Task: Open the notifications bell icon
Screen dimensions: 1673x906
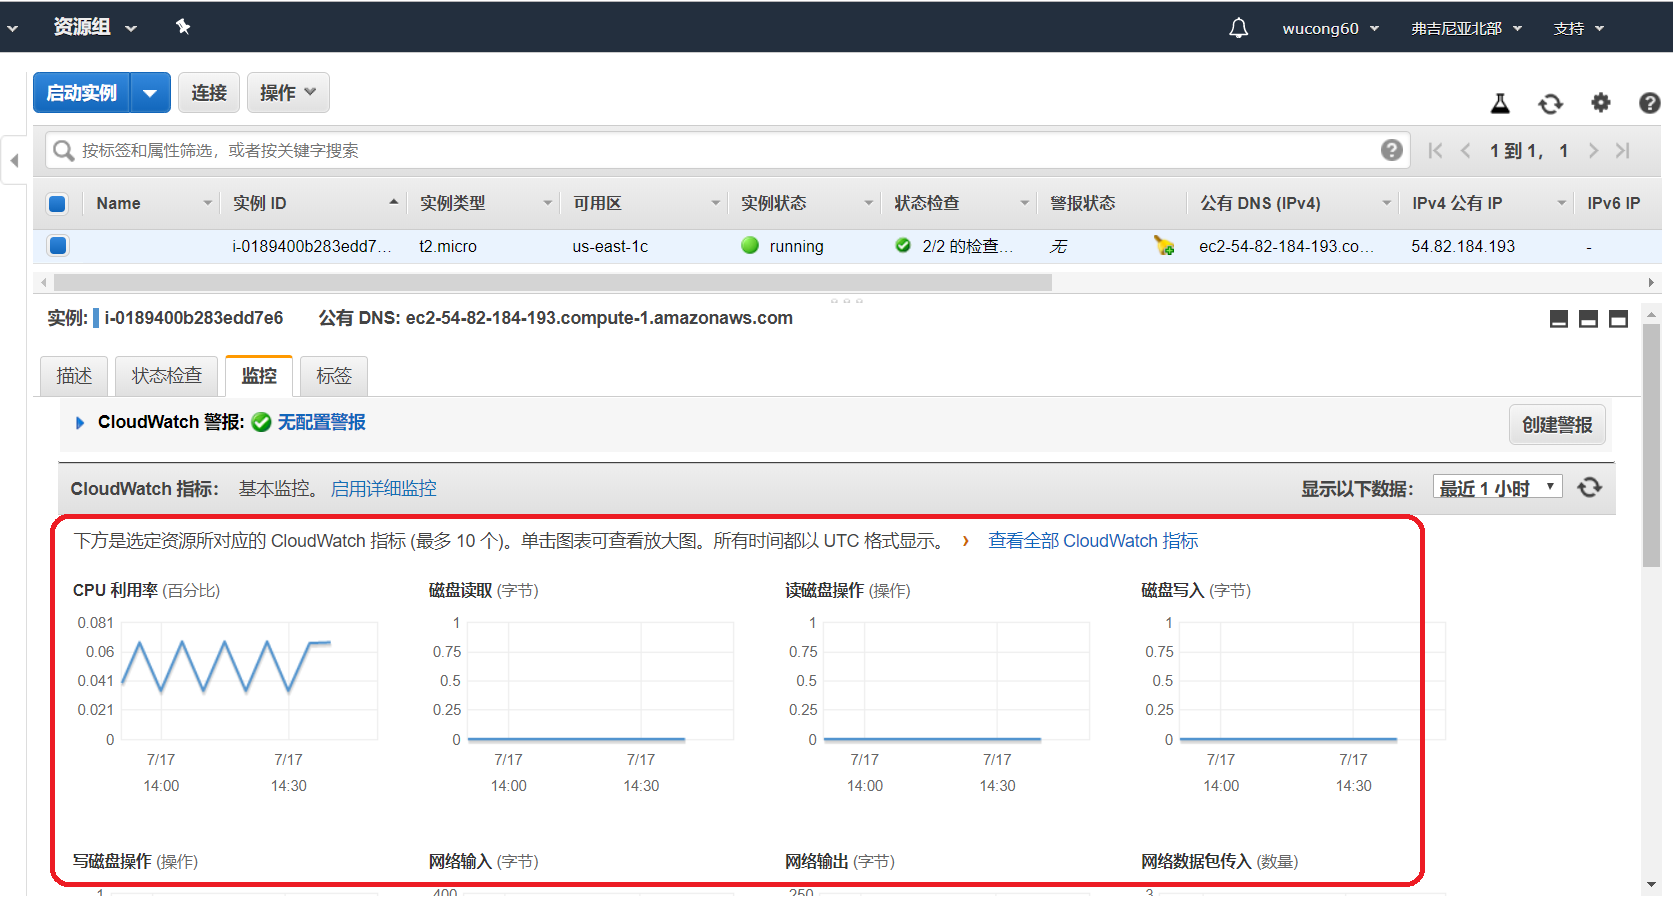Action: point(1237,27)
